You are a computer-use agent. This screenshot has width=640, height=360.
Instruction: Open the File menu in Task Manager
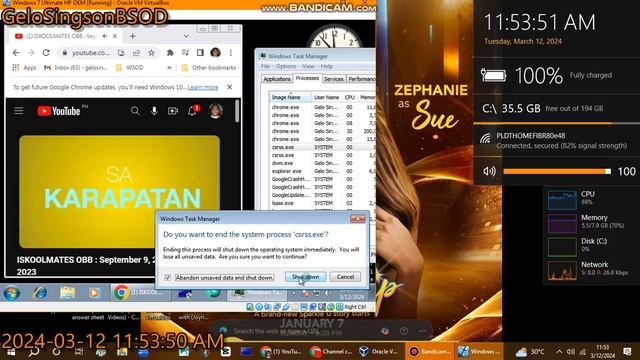(x=265, y=66)
